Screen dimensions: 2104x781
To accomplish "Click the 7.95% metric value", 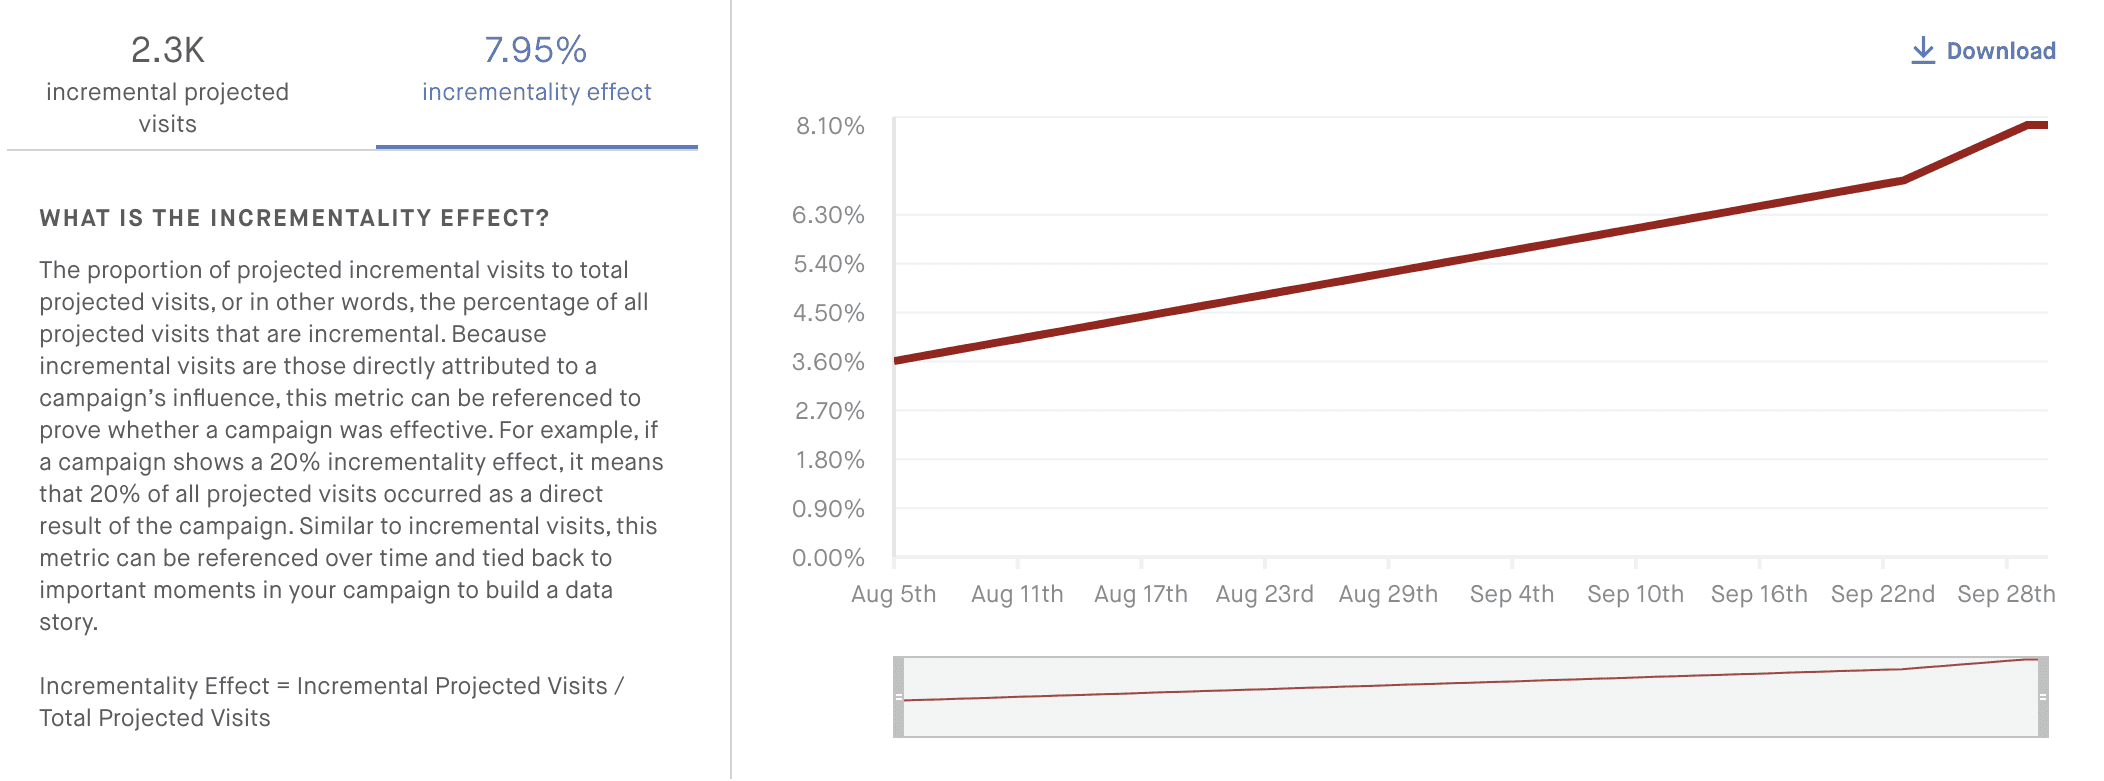I will pyautogui.click(x=536, y=48).
